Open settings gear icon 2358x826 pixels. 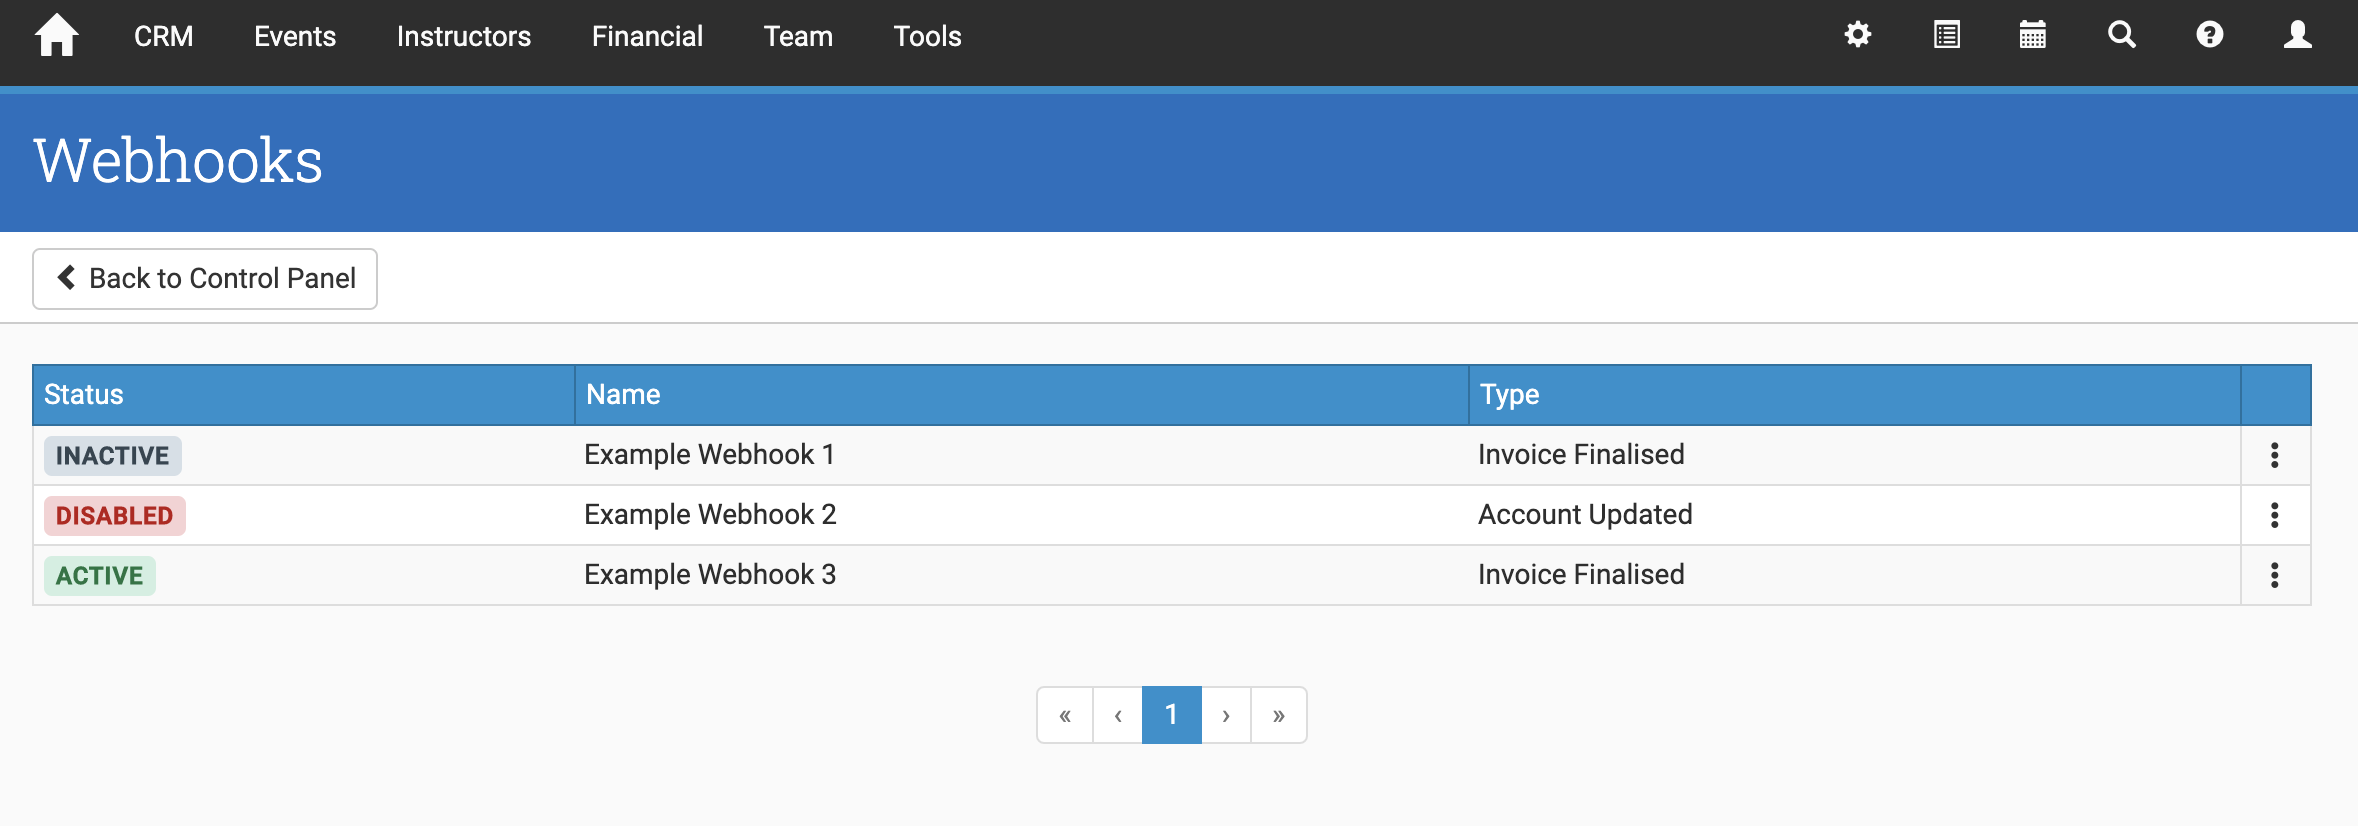point(1857,36)
